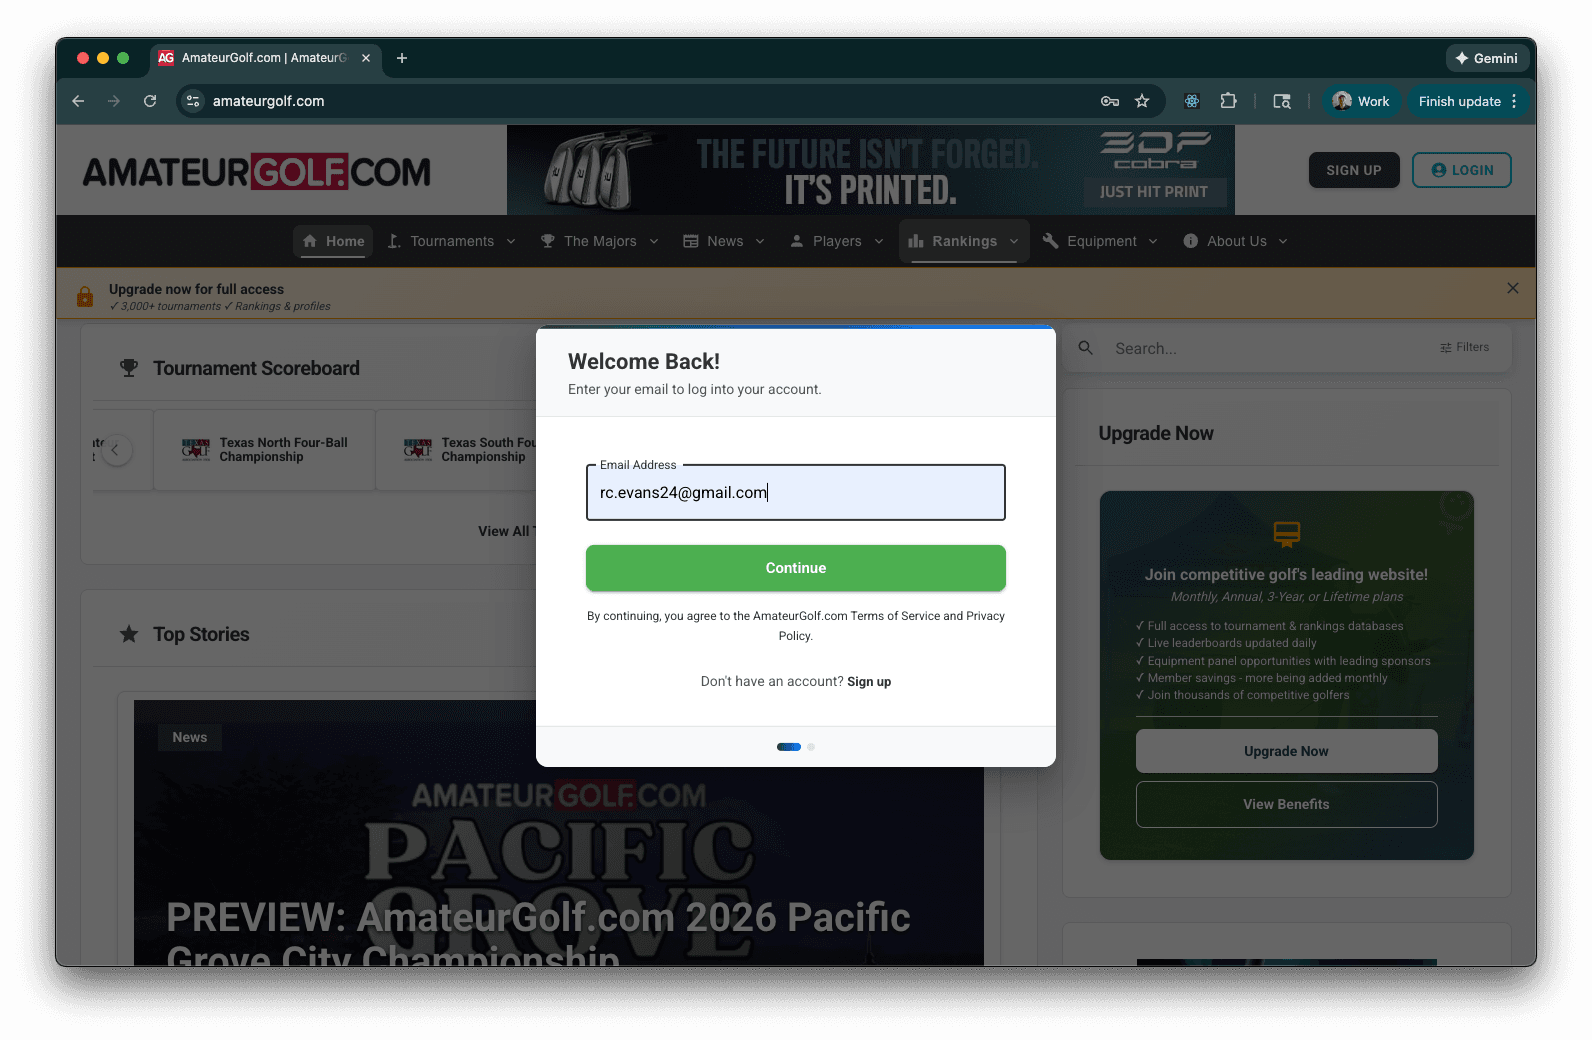Click the News tag on story
The height and width of the screenshot is (1040, 1592).
tap(190, 737)
